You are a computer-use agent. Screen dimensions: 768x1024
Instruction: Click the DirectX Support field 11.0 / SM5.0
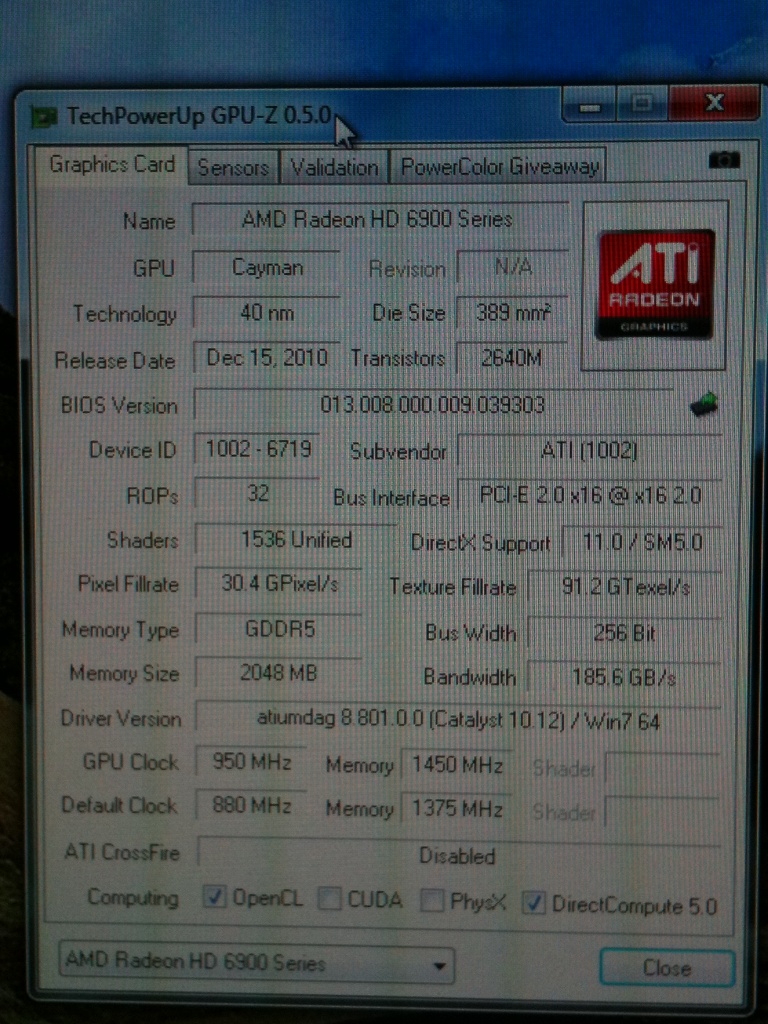click(x=641, y=543)
